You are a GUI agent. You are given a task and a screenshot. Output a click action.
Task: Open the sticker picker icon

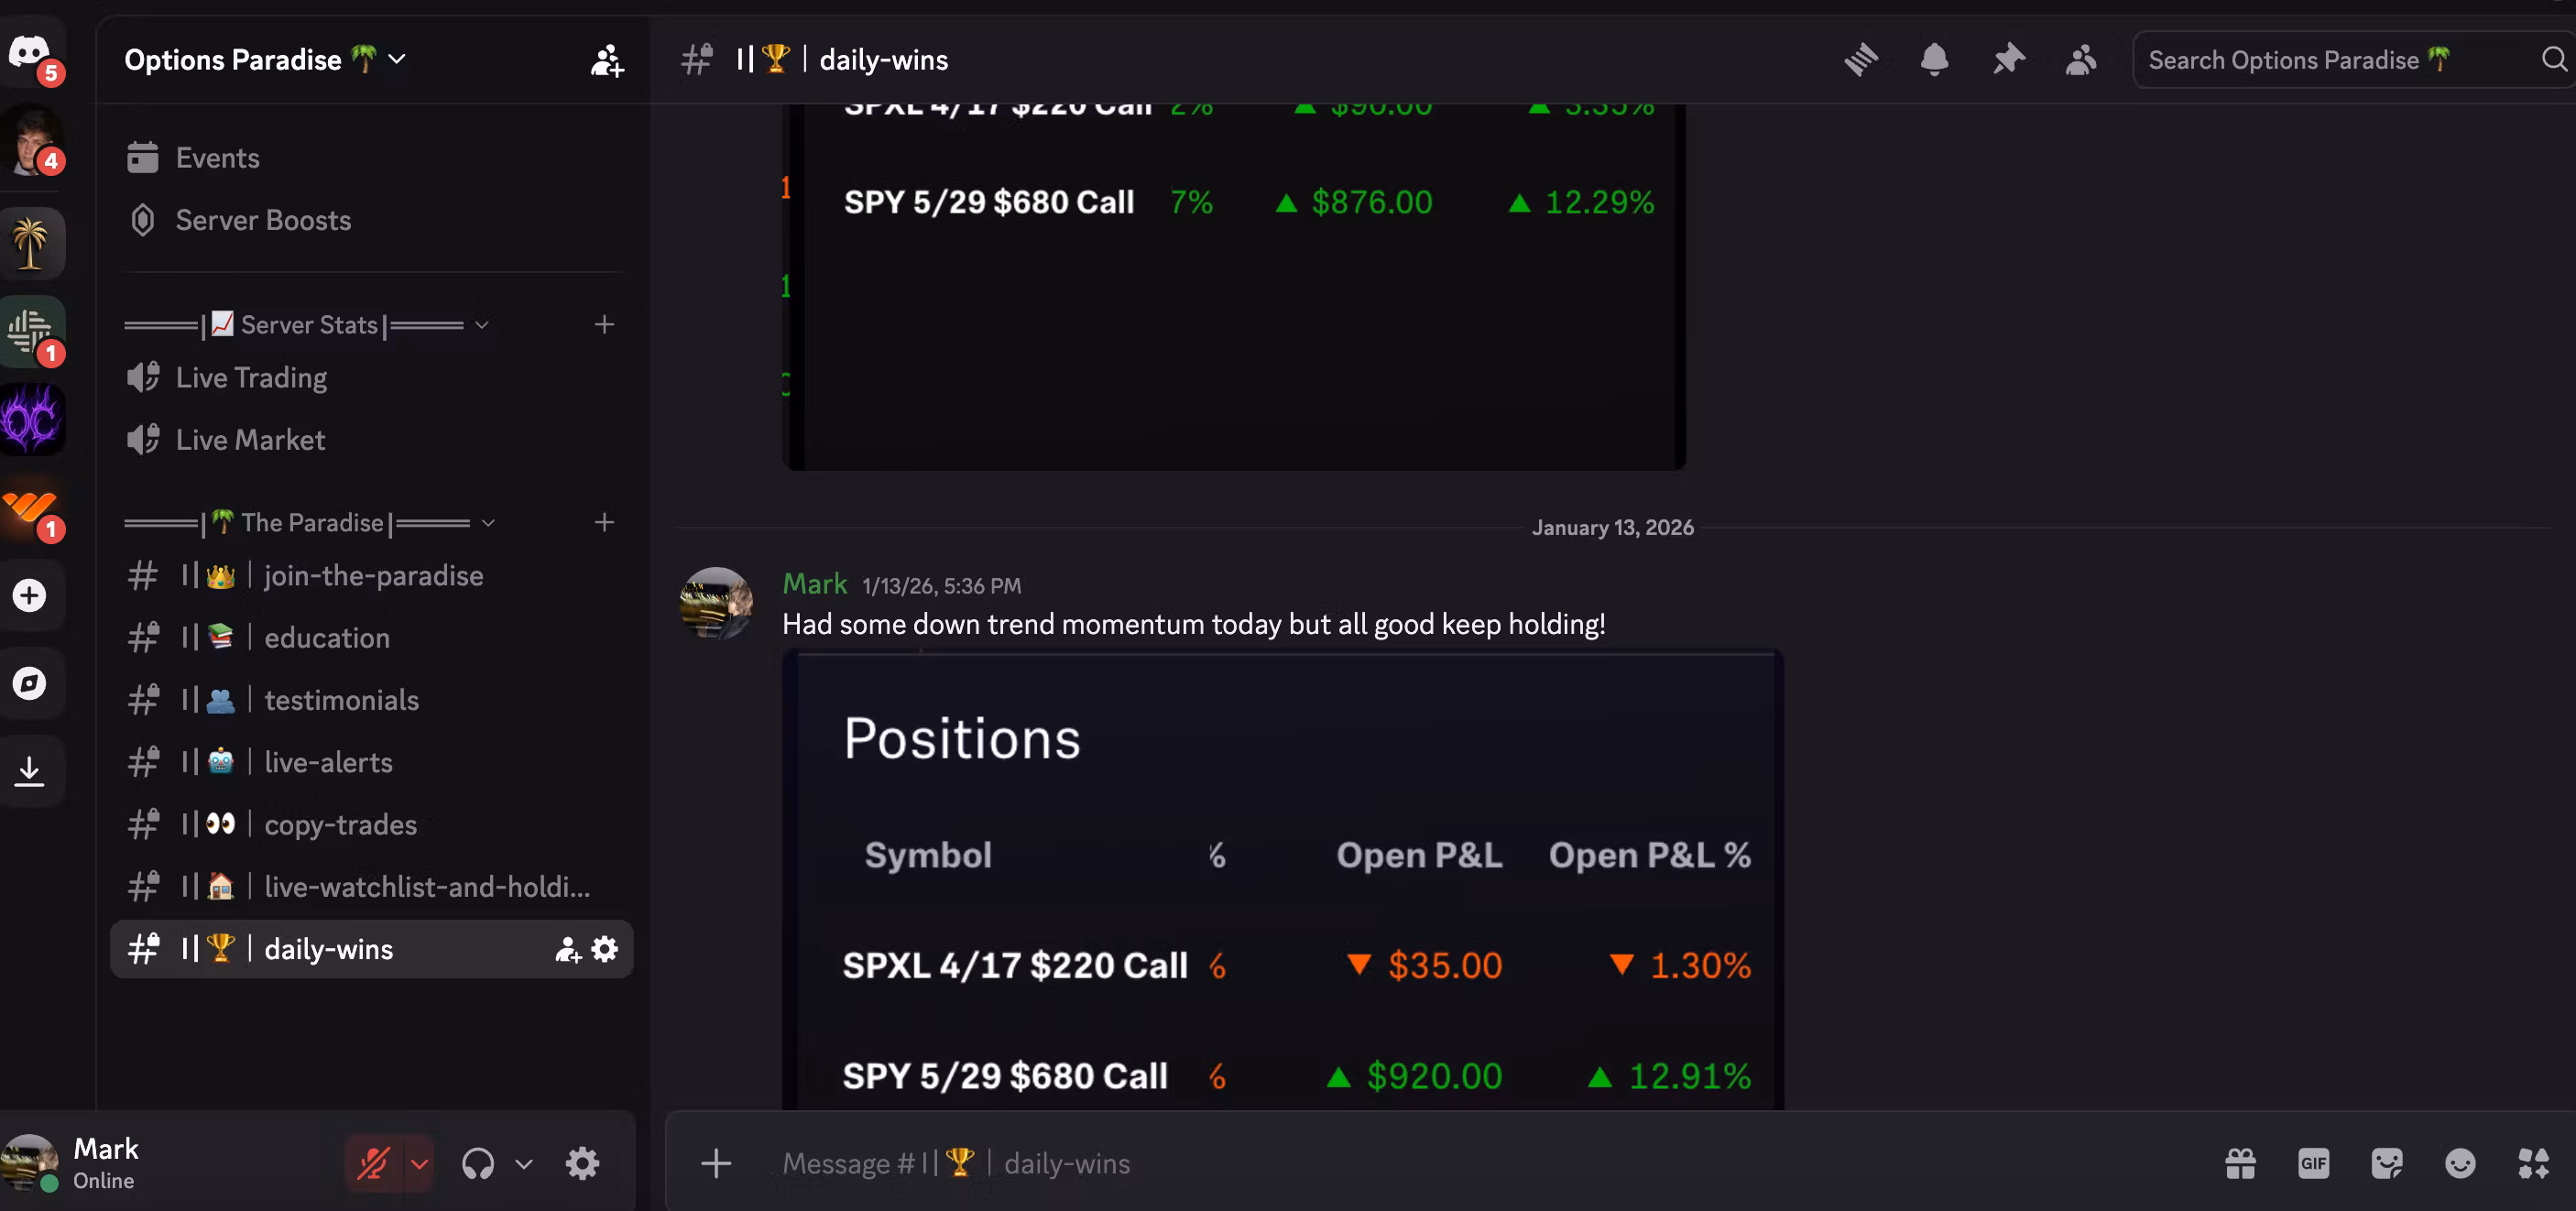[x=2386, y=1163]
